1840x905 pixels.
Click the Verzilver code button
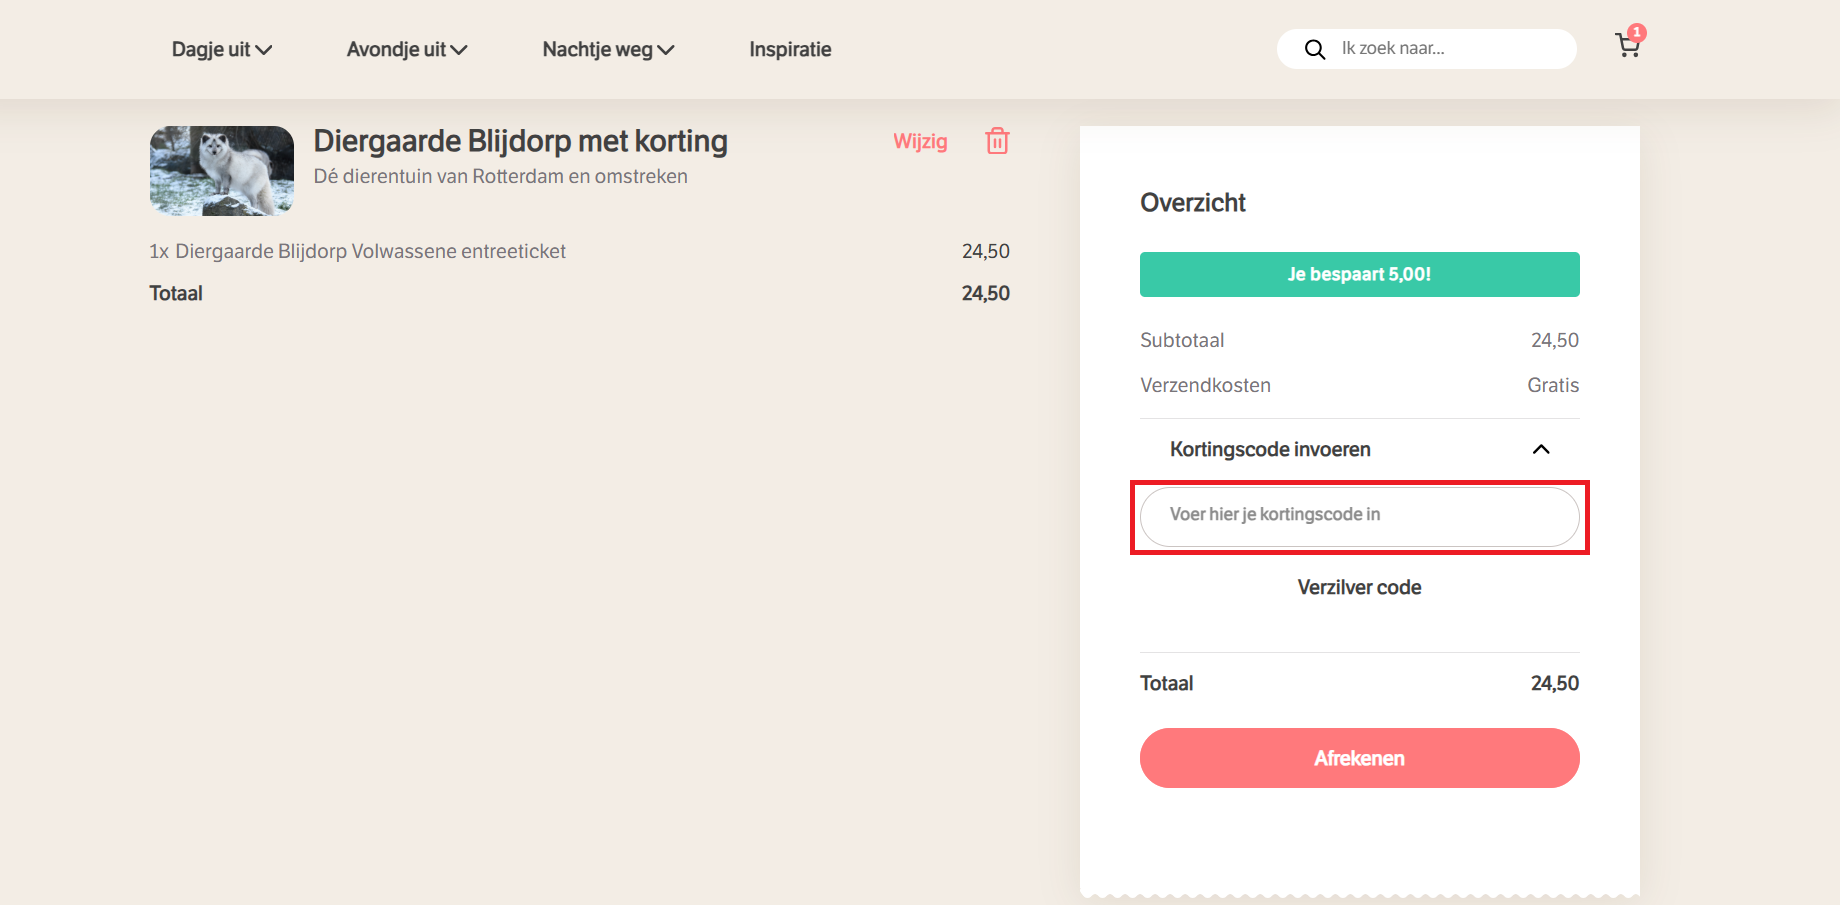point(1359,587)
